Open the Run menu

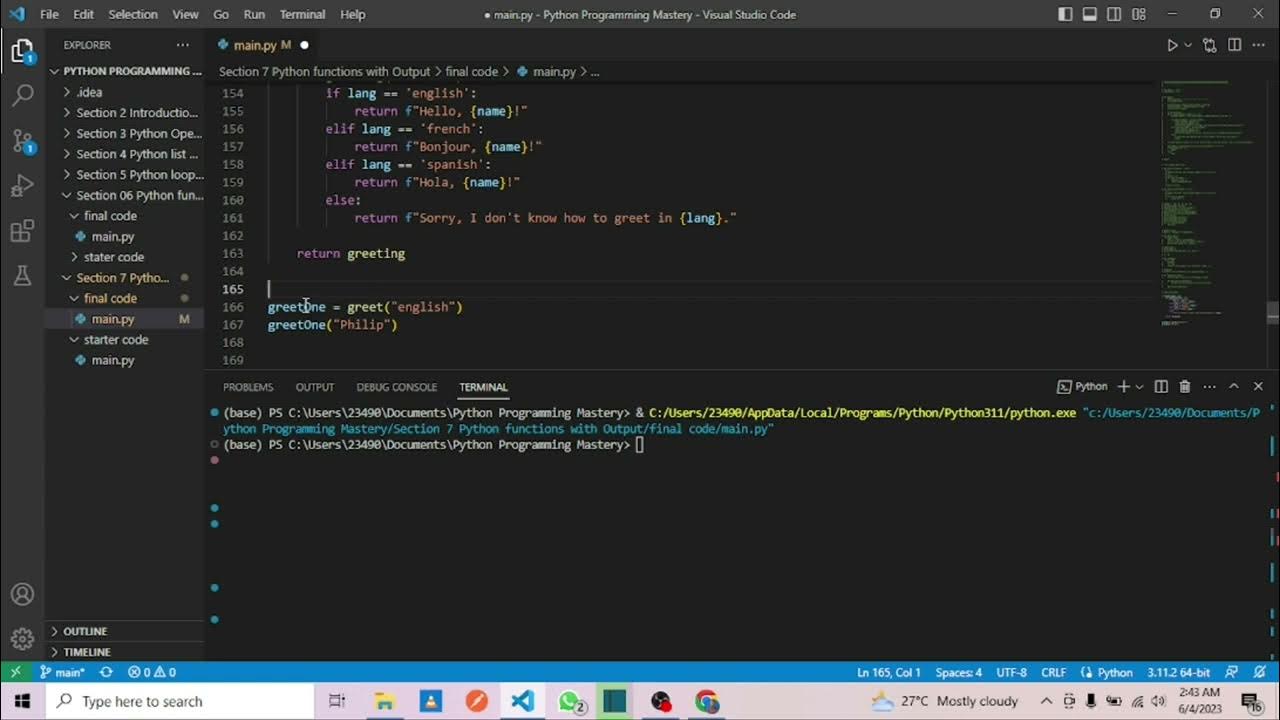[254, 14]
